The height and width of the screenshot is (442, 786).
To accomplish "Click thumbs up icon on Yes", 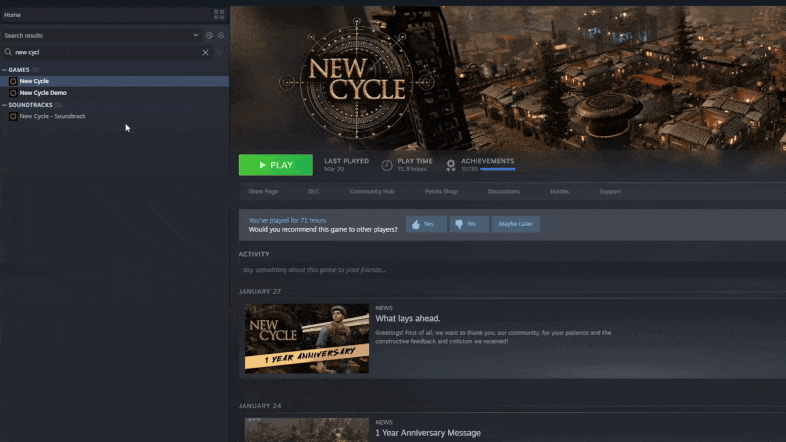I will point(416,225).
